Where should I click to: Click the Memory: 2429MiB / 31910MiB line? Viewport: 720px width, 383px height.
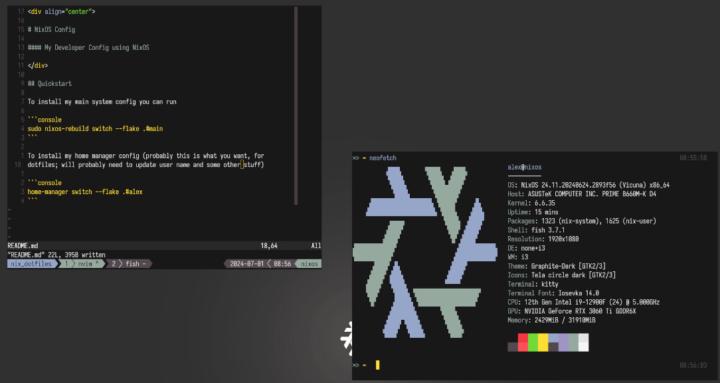point(551,320)
